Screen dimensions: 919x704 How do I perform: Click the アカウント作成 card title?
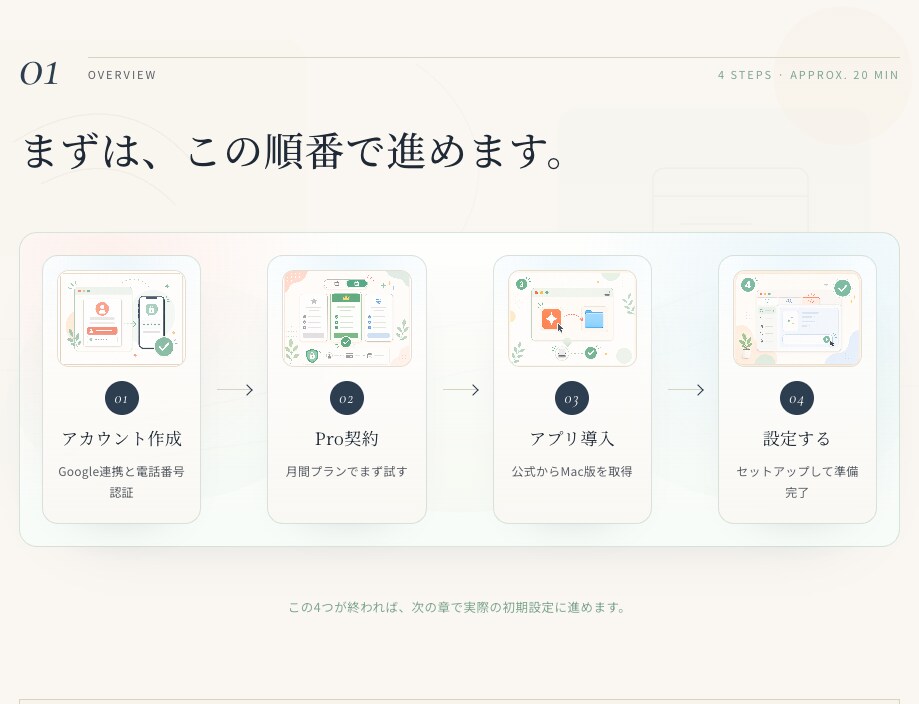pos(122,438)
